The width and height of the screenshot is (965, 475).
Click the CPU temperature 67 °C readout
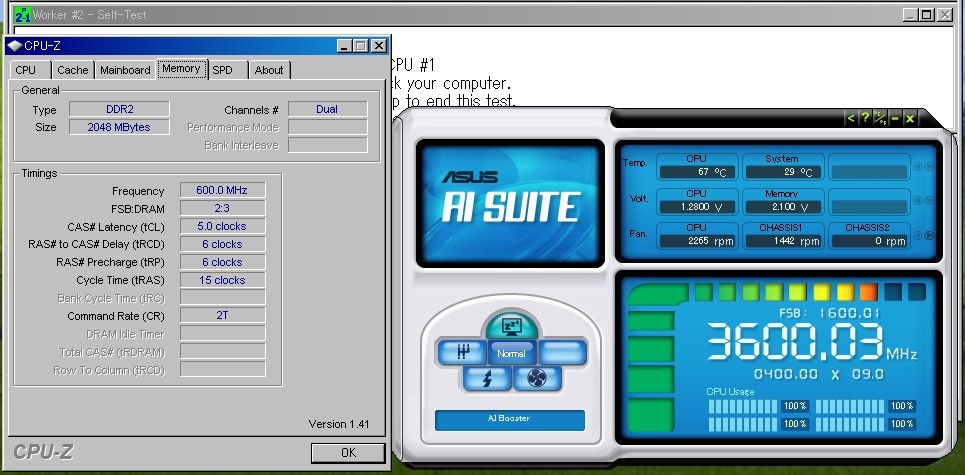(x=697, y=172)
